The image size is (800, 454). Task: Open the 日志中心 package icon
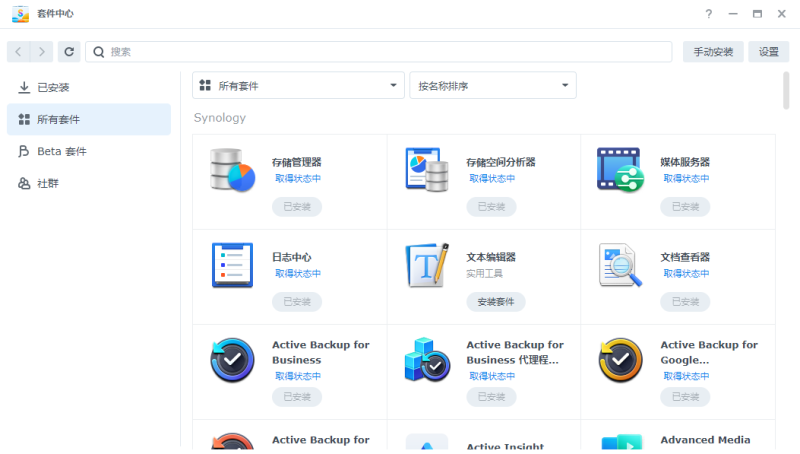pyautogui.click(x=232, y=265)
